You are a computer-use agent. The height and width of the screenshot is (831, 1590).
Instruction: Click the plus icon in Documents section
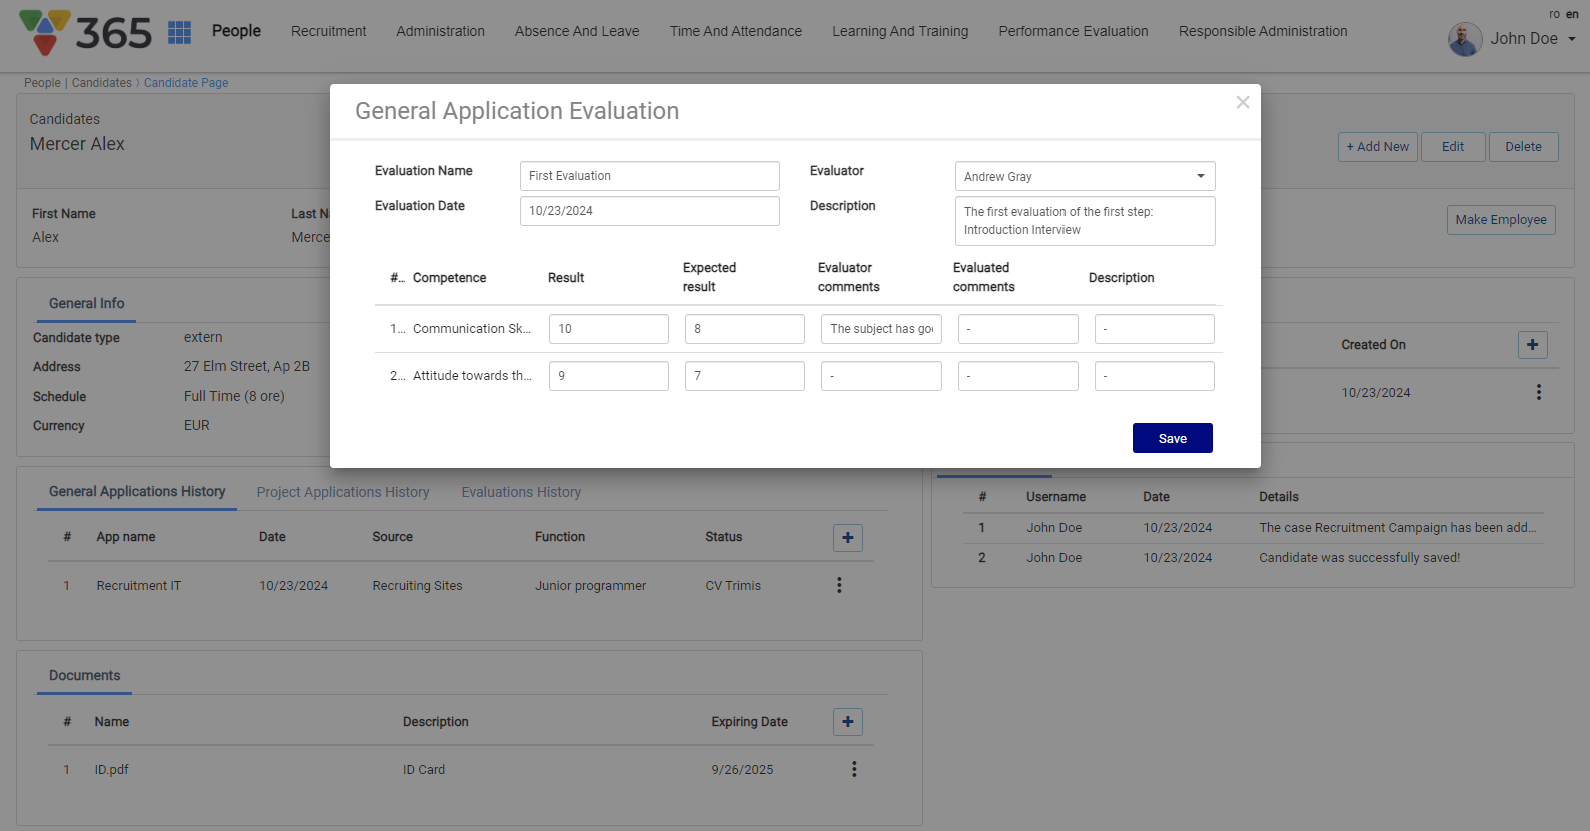(848, 722)
